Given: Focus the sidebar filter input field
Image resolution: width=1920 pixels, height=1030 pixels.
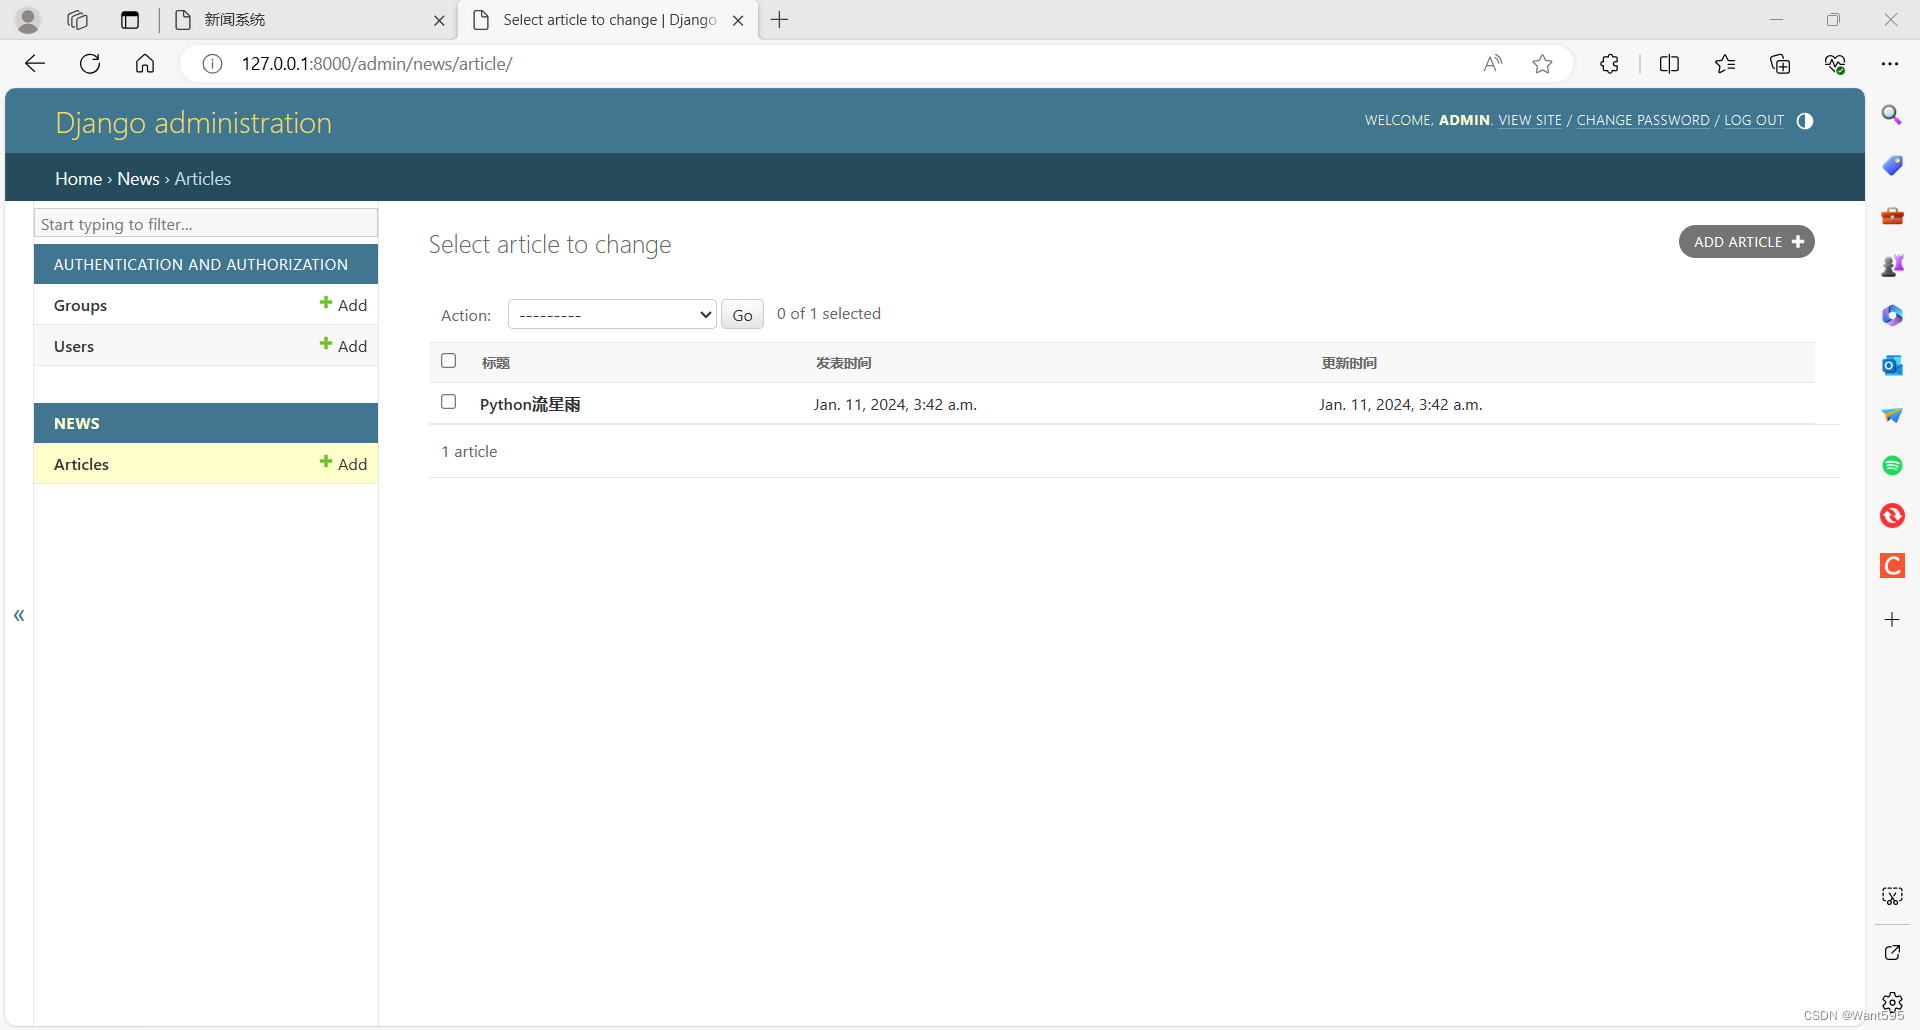Looking at the screenshot, I should point(206,224).
